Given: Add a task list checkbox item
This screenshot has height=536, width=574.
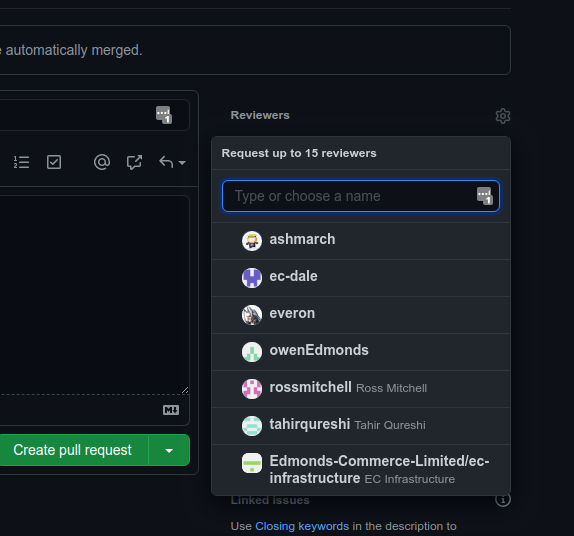Looking at the screenshot, I should pyautogui.click(x=54, y=162).
